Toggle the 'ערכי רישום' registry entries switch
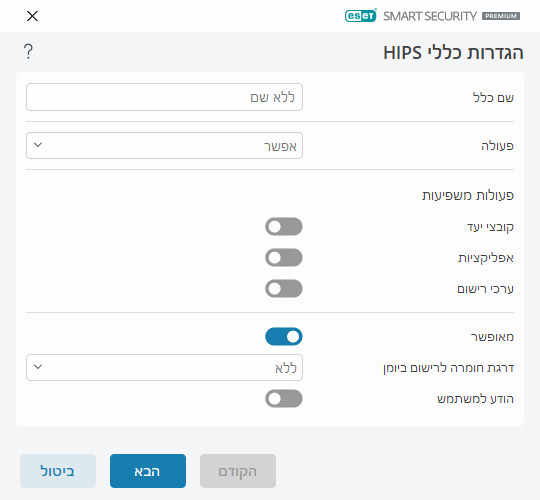Viewport: 540px width, 500px height. pyautogui.click(x=283, y=289)
